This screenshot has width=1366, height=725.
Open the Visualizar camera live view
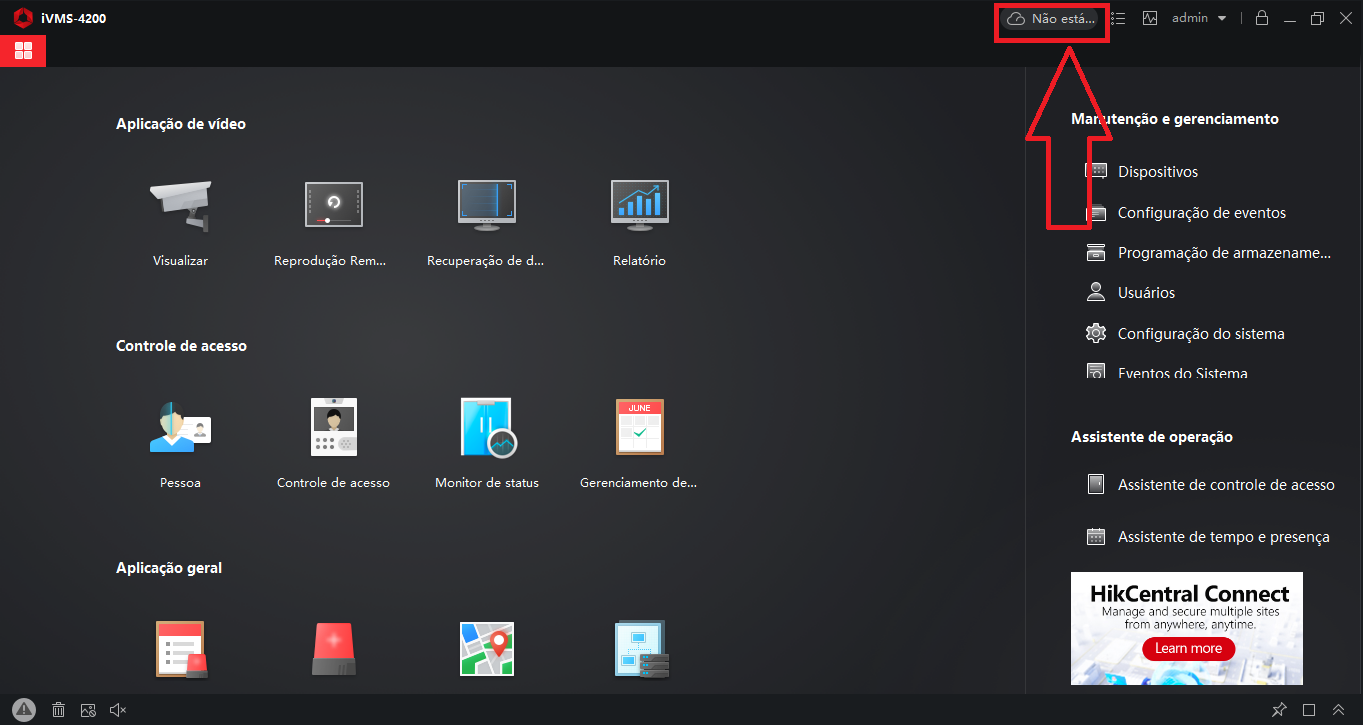pyautogui.click(x=180, y=206)
